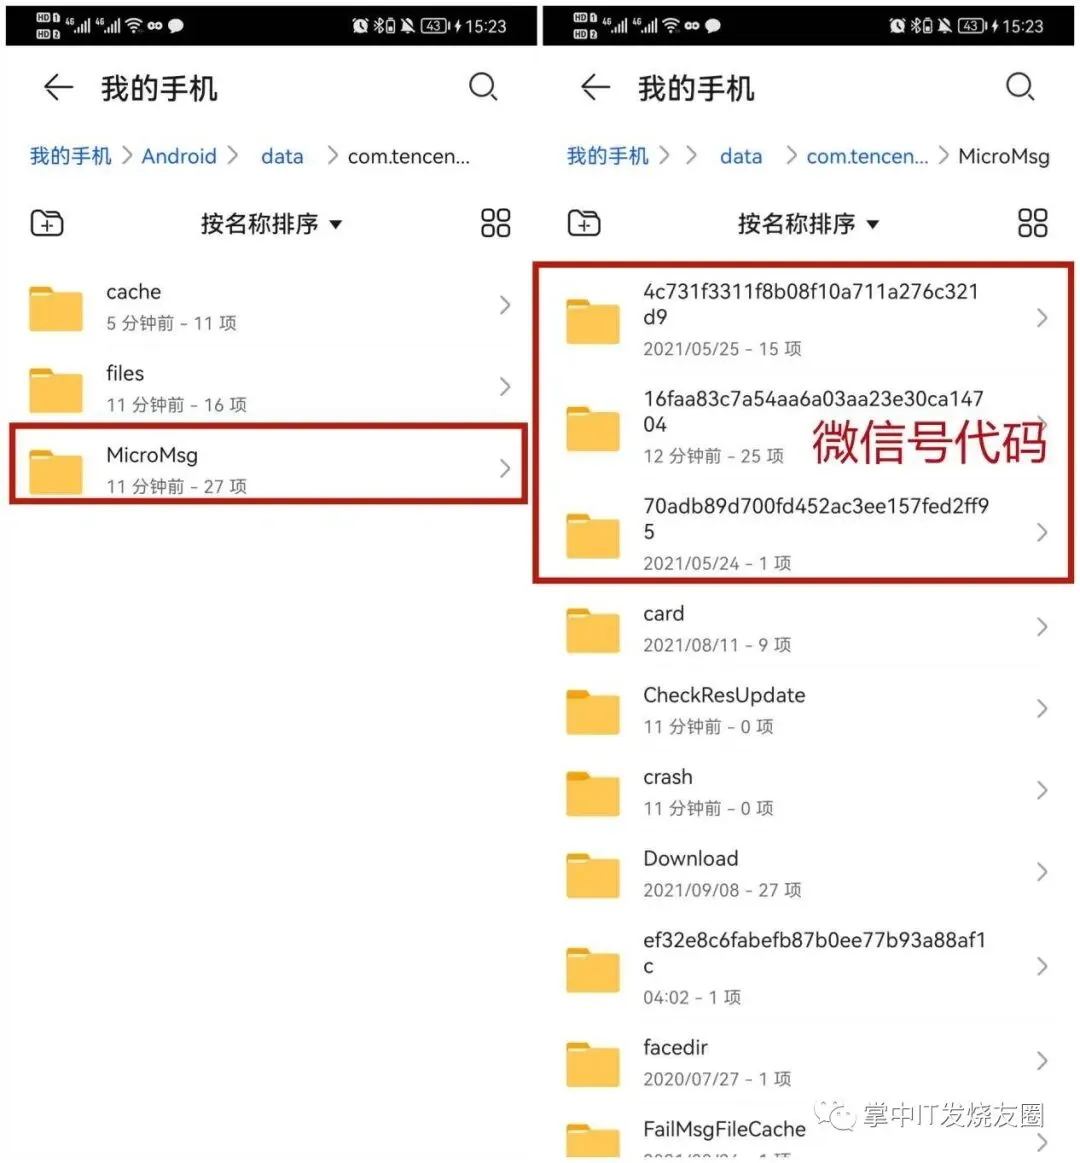Expand the cache folder chevron
This screenshot has width=1080, height=1163.
coord(505,305)
